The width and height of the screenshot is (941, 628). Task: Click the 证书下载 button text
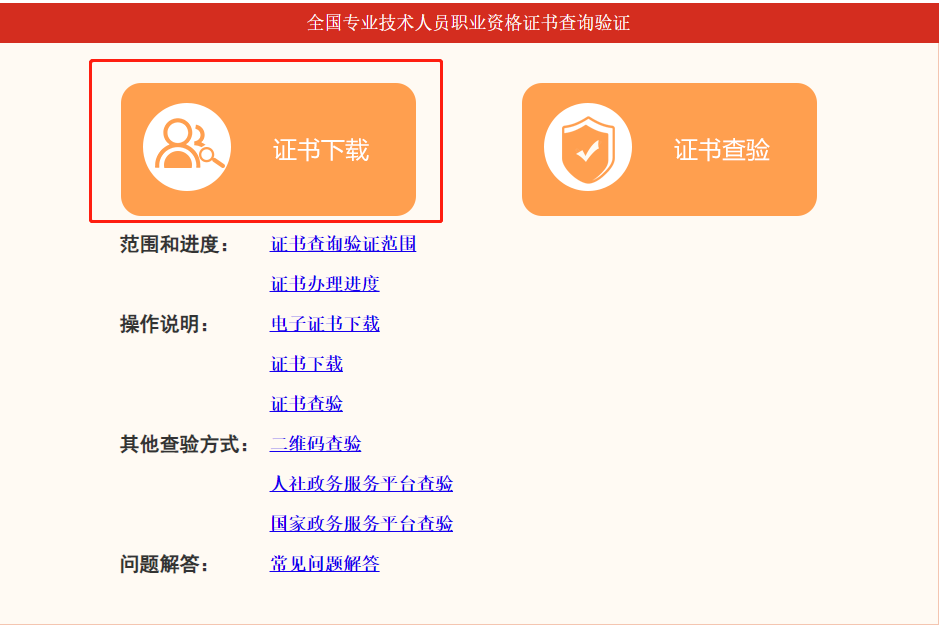(321, 150)
